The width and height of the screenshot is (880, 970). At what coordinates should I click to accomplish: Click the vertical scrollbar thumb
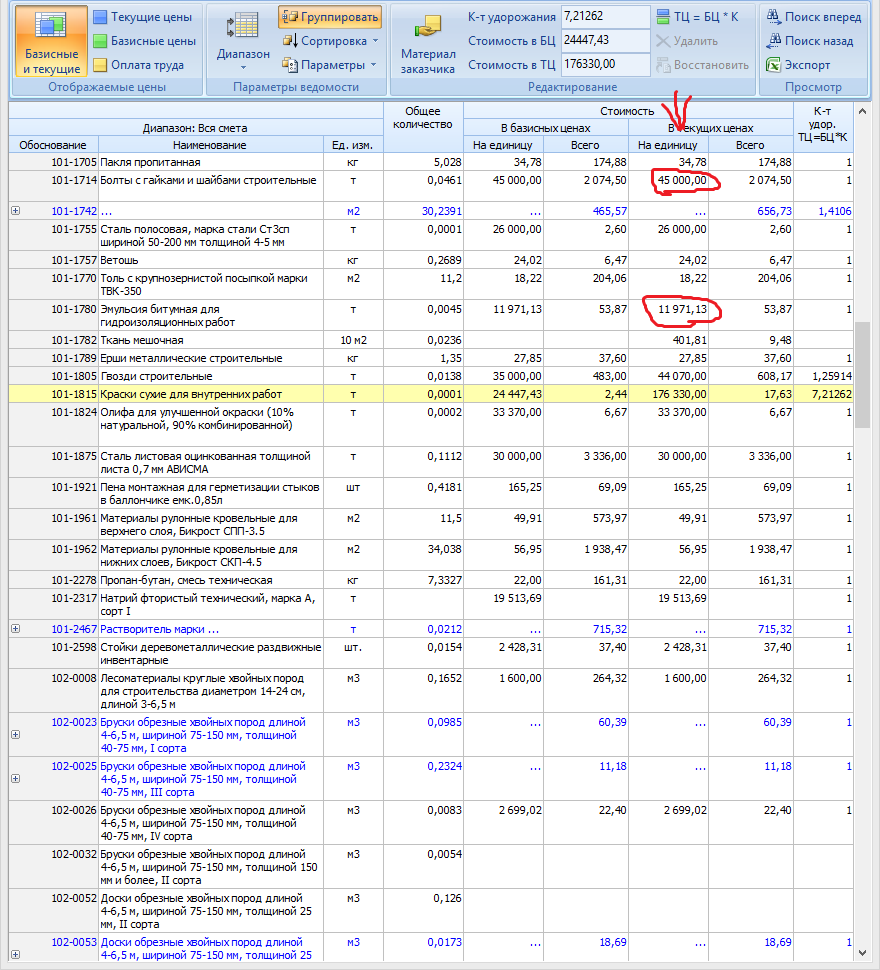tap(862, 373)
